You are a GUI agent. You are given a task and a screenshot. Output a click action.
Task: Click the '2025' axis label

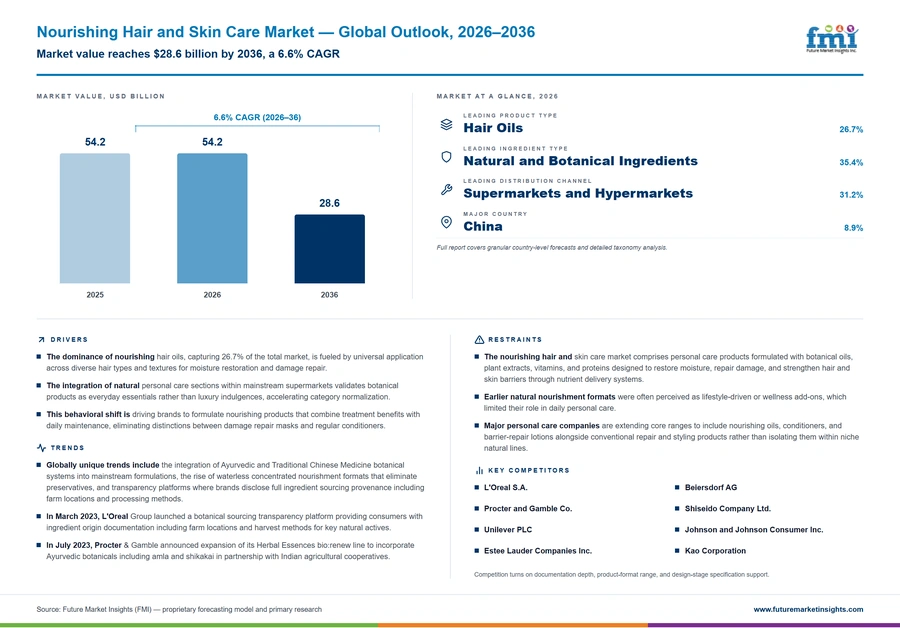pyautogui.click(x=95, y=294)
